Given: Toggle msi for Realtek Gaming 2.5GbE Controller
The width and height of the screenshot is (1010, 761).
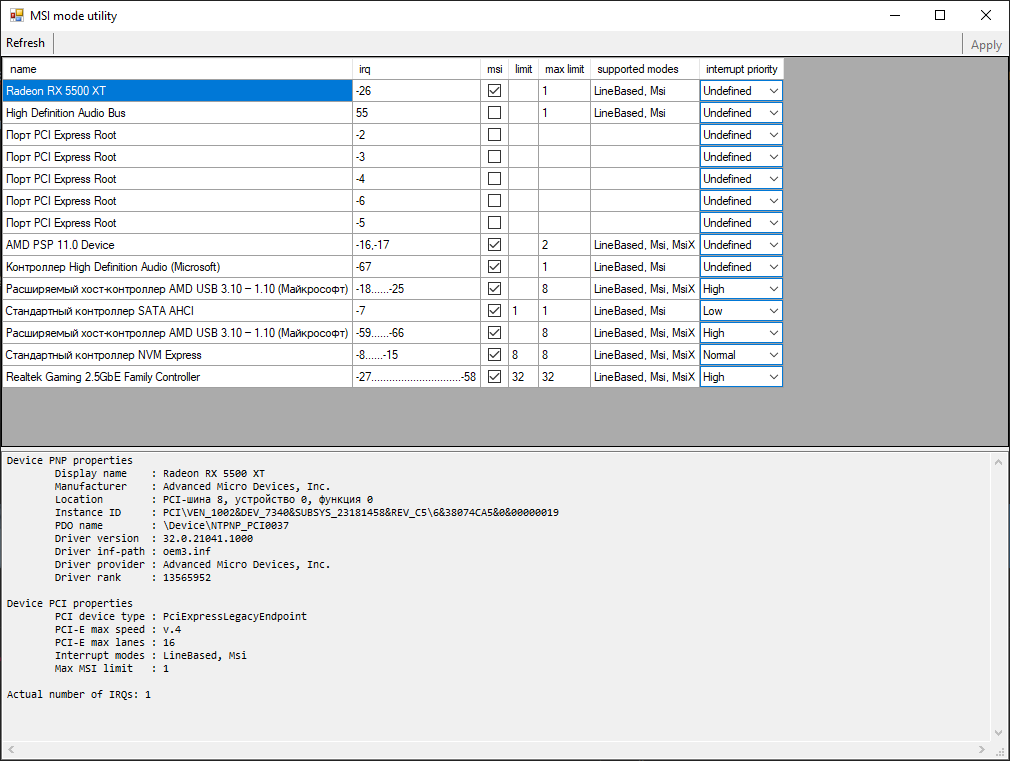Looking at the screenshot, I should (494, 377).
